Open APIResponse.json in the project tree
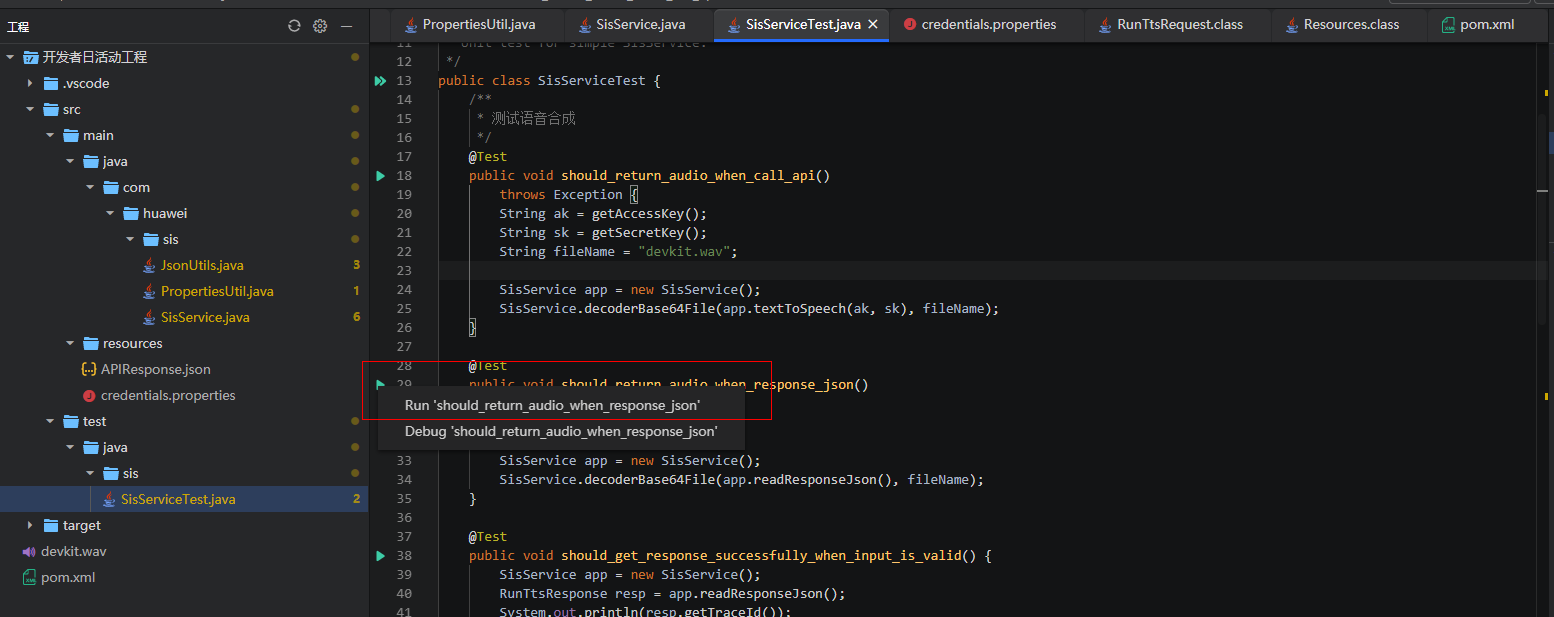 point(155,370)
